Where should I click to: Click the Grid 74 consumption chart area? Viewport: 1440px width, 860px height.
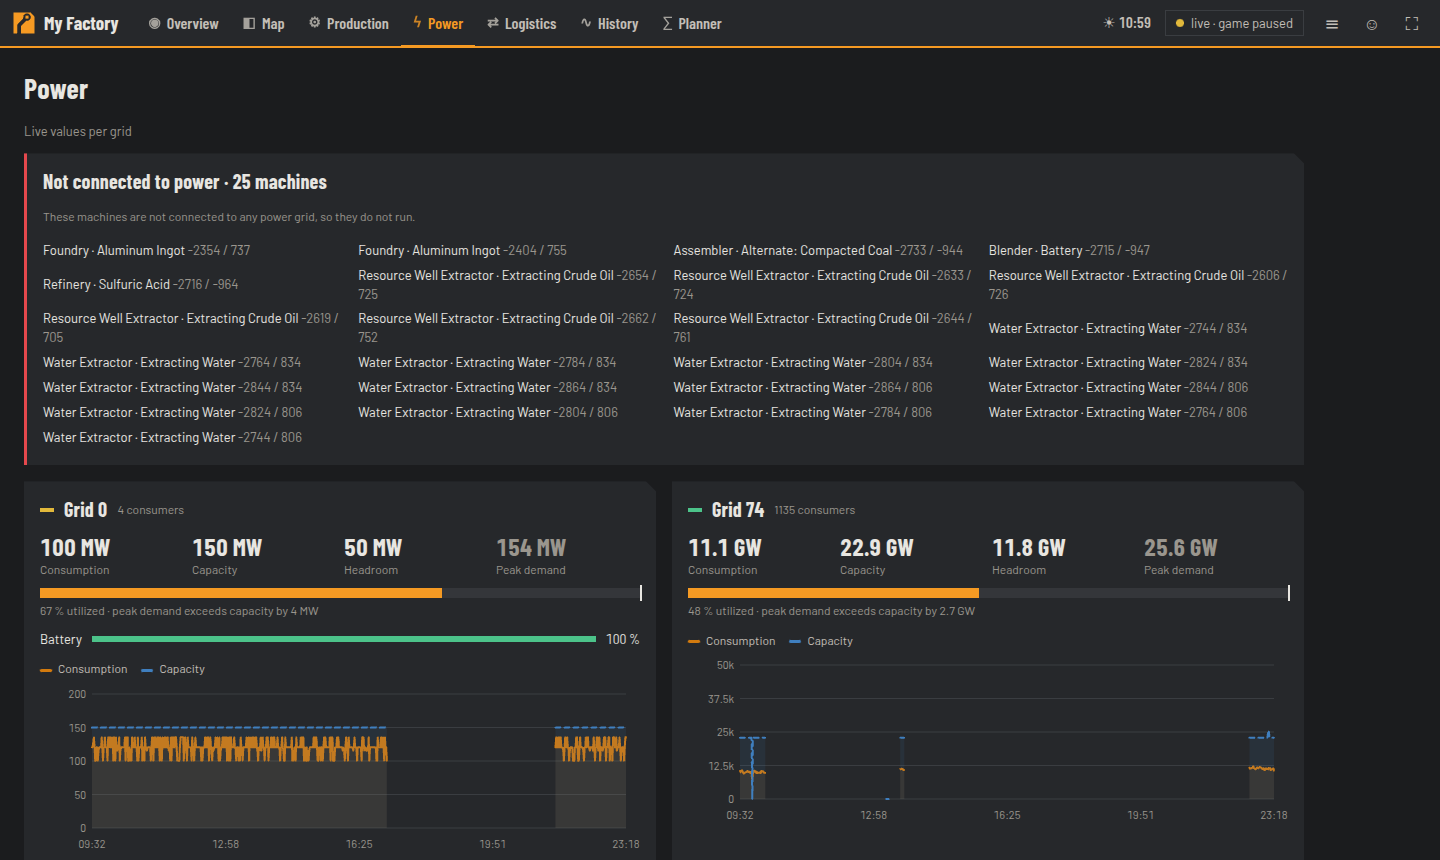click(x=1007, y=732)
